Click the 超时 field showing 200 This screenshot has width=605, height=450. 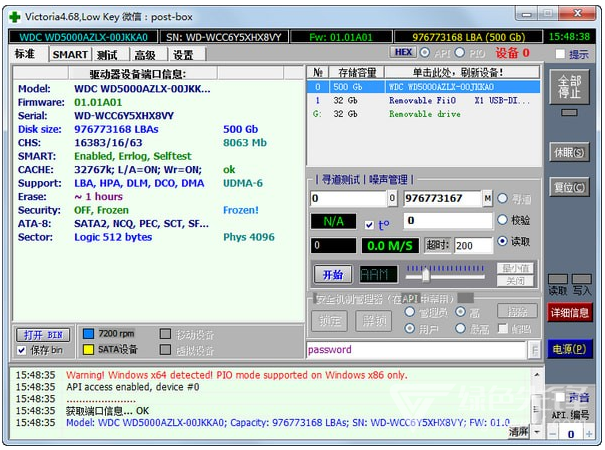[x=473, y=245]
